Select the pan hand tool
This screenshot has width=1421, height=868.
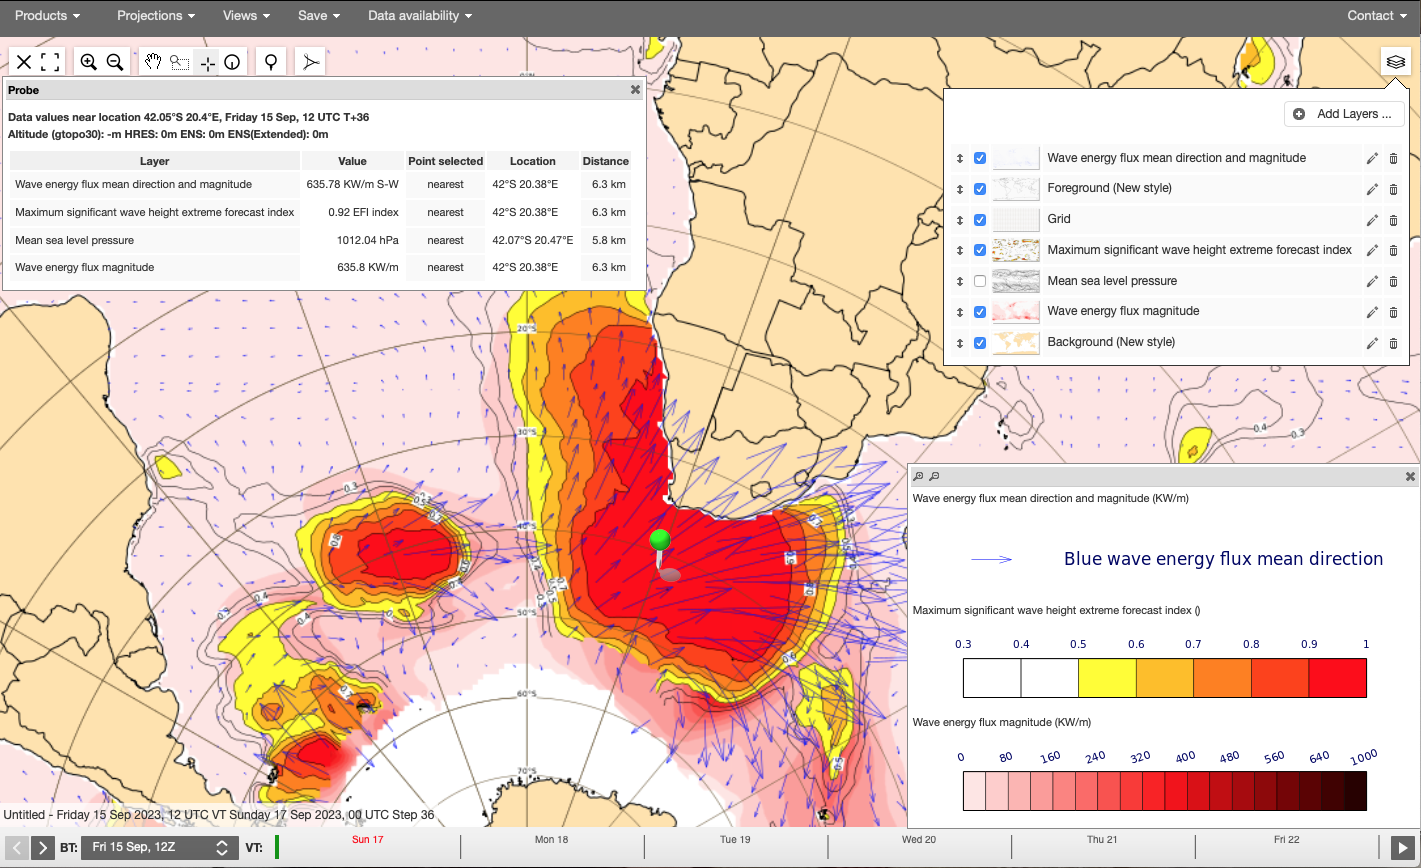(x=153, y=62)
